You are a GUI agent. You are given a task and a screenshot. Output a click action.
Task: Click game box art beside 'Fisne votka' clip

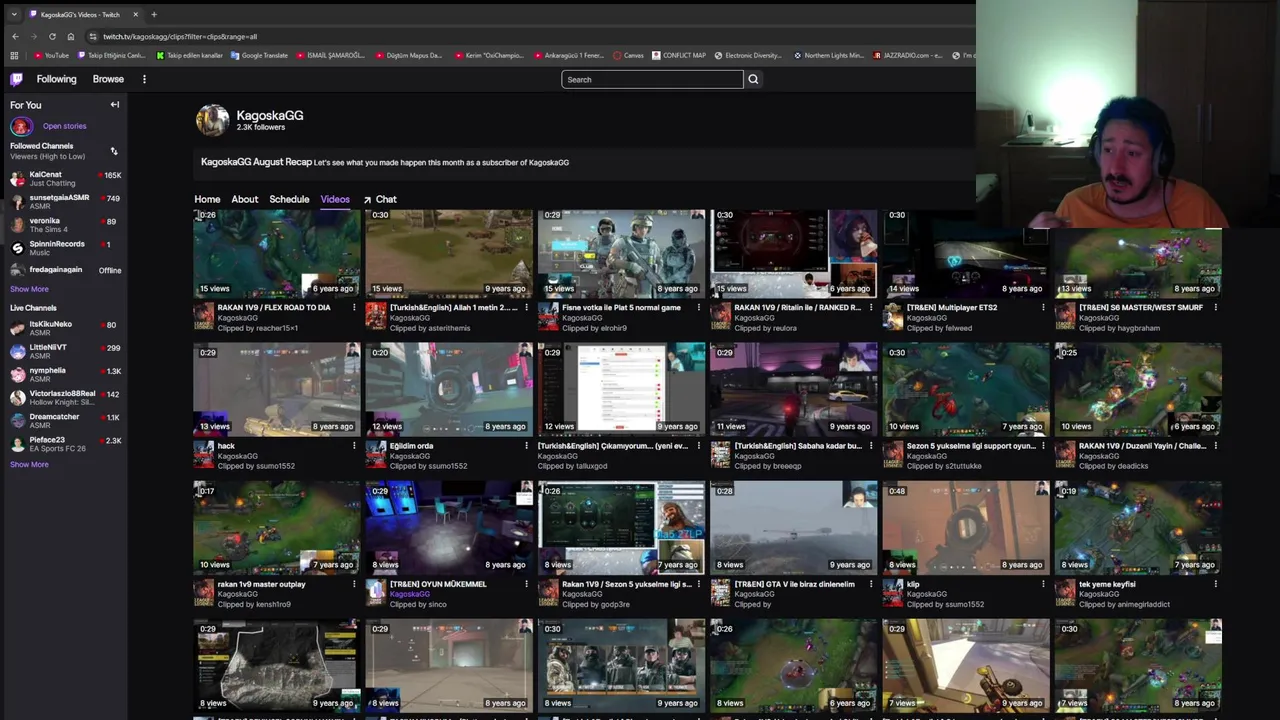tap(548, 317)
